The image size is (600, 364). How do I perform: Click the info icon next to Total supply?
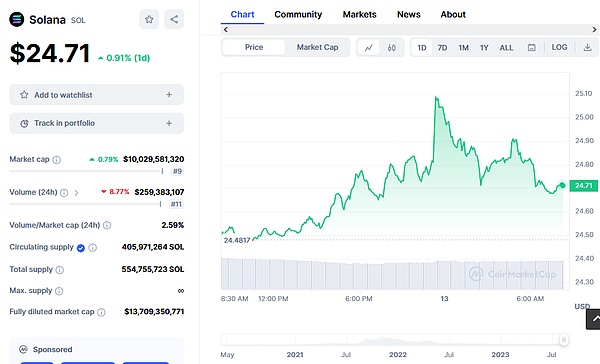point(60,270)
